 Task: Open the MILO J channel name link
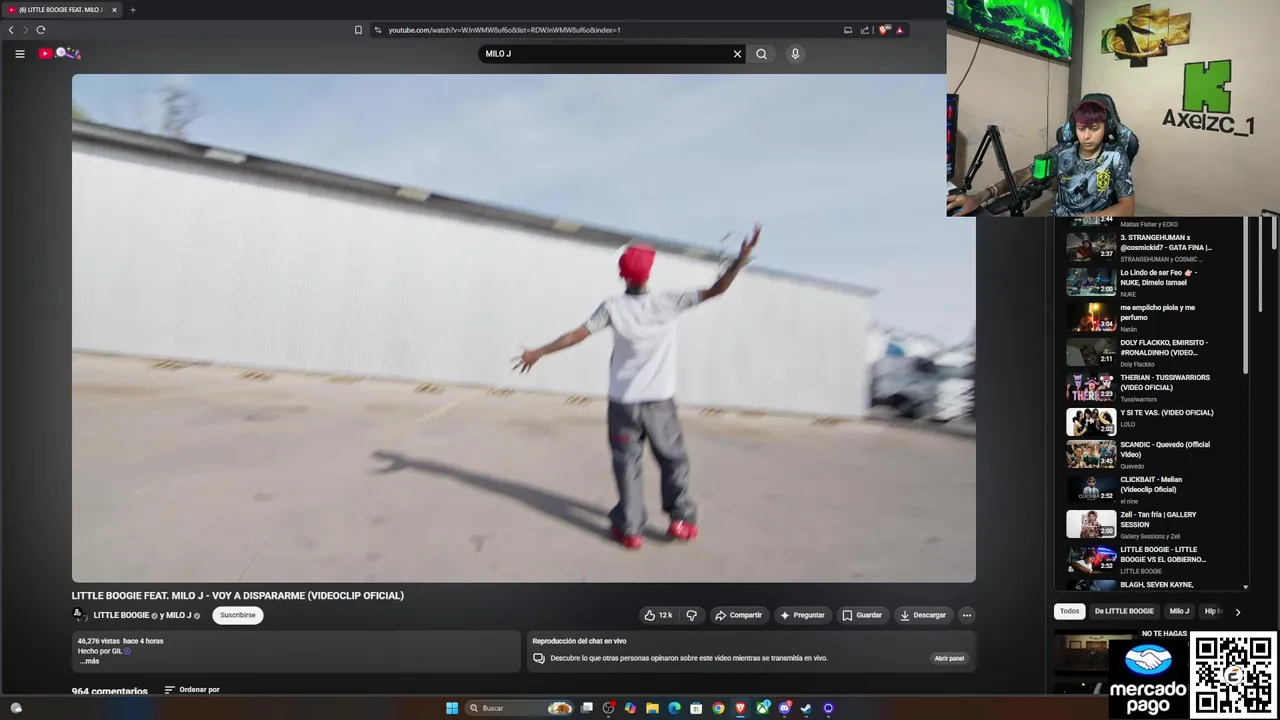pyautogui.click(x=179, y=615)
